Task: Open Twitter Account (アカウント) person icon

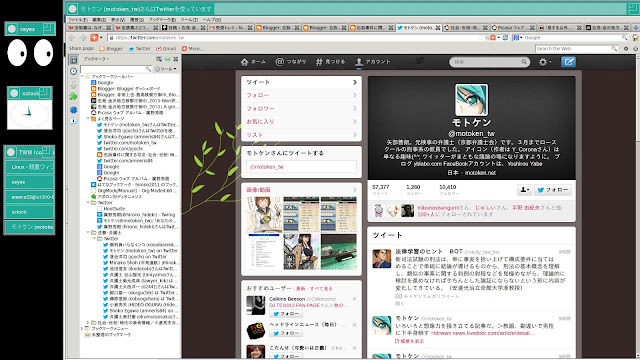Action: coord(359,62)
